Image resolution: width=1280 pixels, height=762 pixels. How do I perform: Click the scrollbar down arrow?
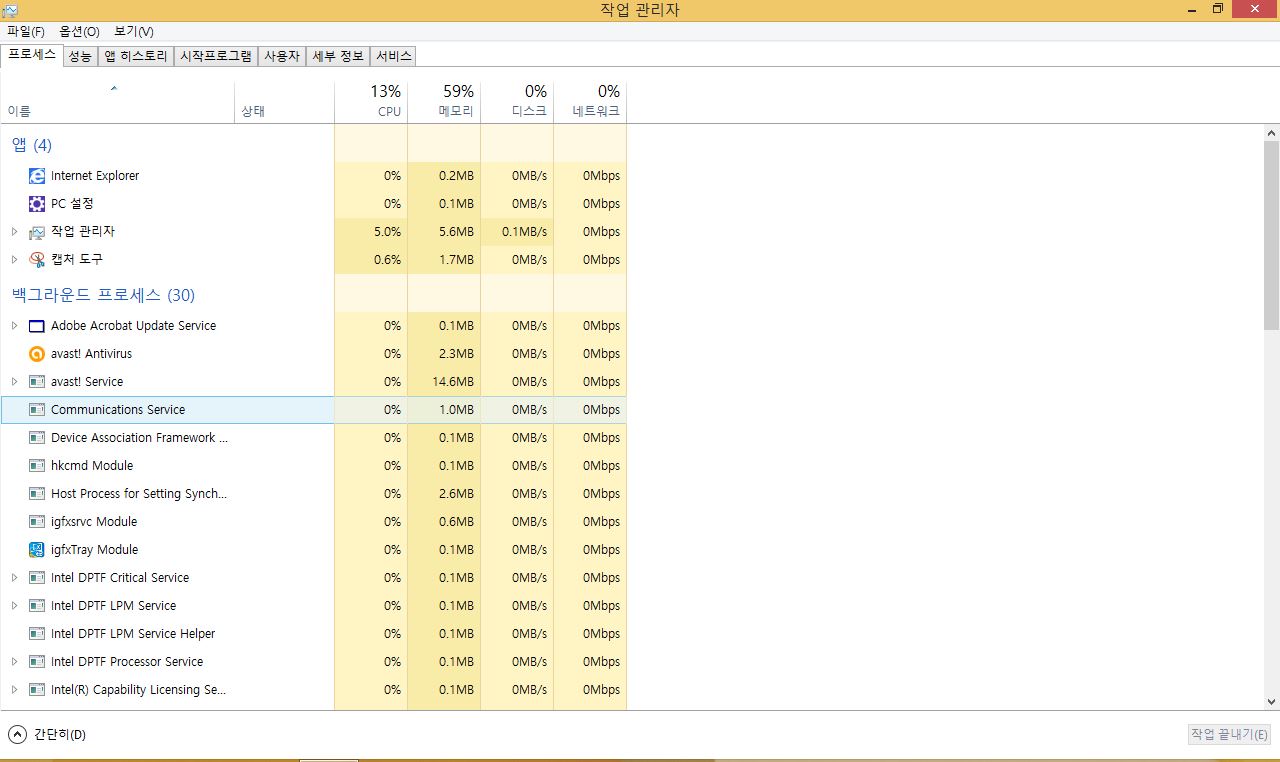[x=1271, y=702]
